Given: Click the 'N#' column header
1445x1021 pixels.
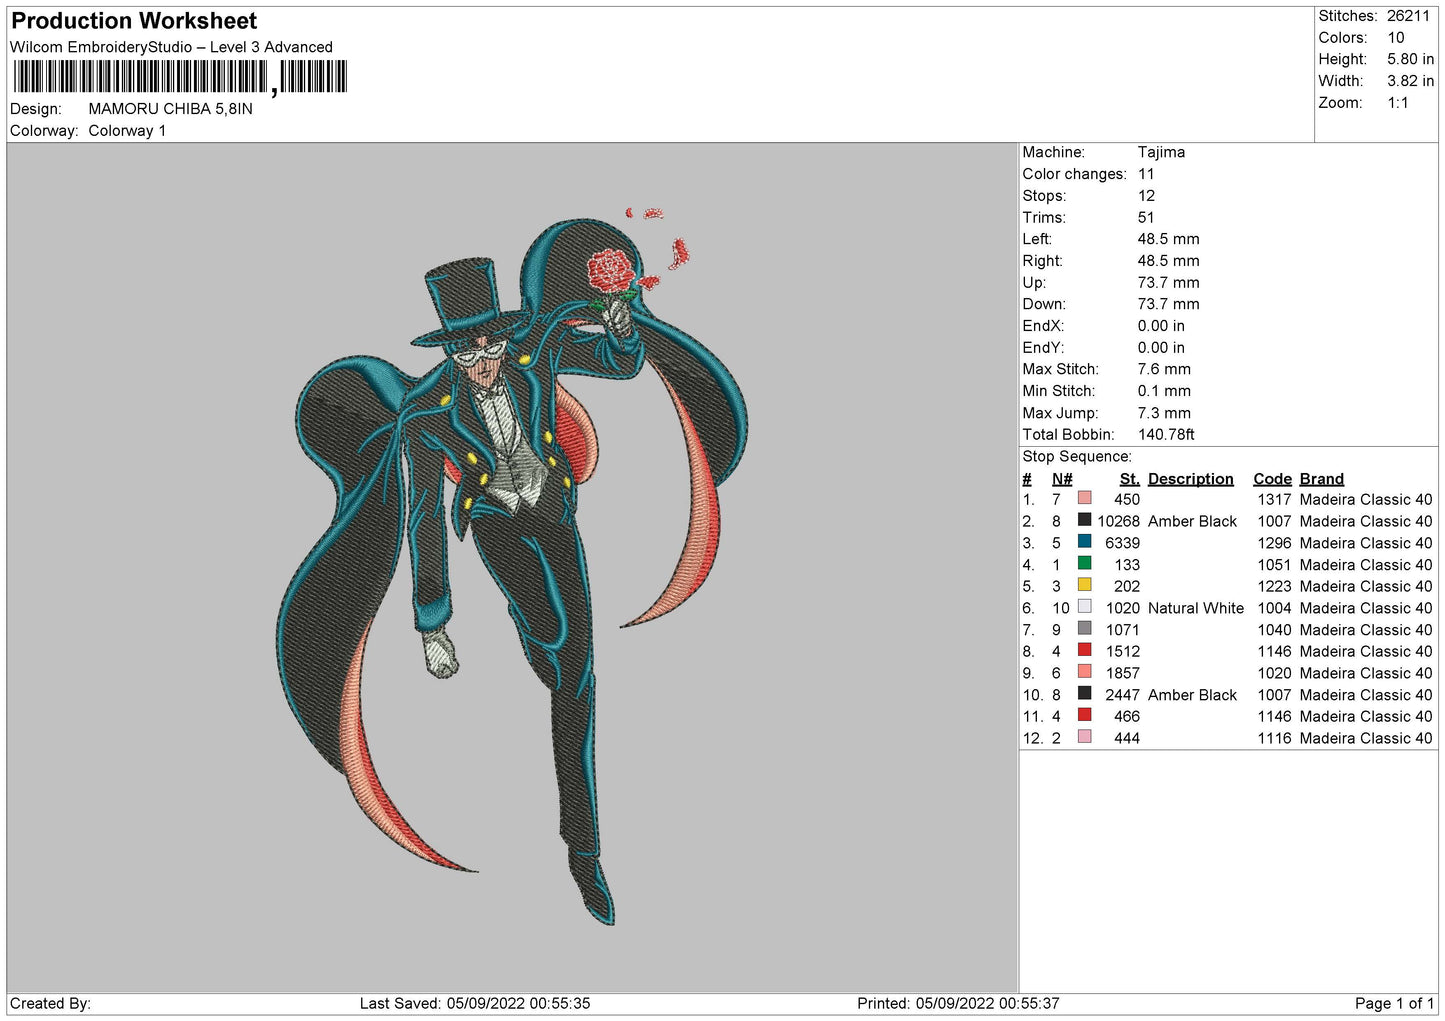Looking at the screenshot, I should point(1062,479).
